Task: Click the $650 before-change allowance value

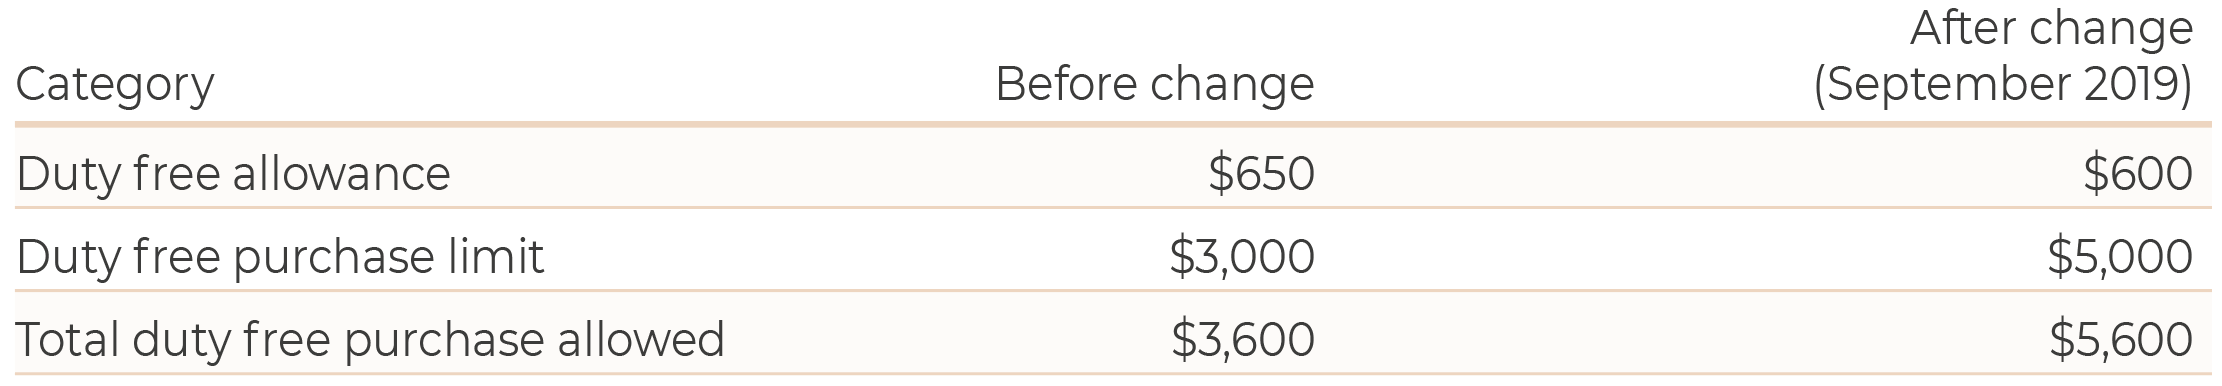Action: [1262, 174]
